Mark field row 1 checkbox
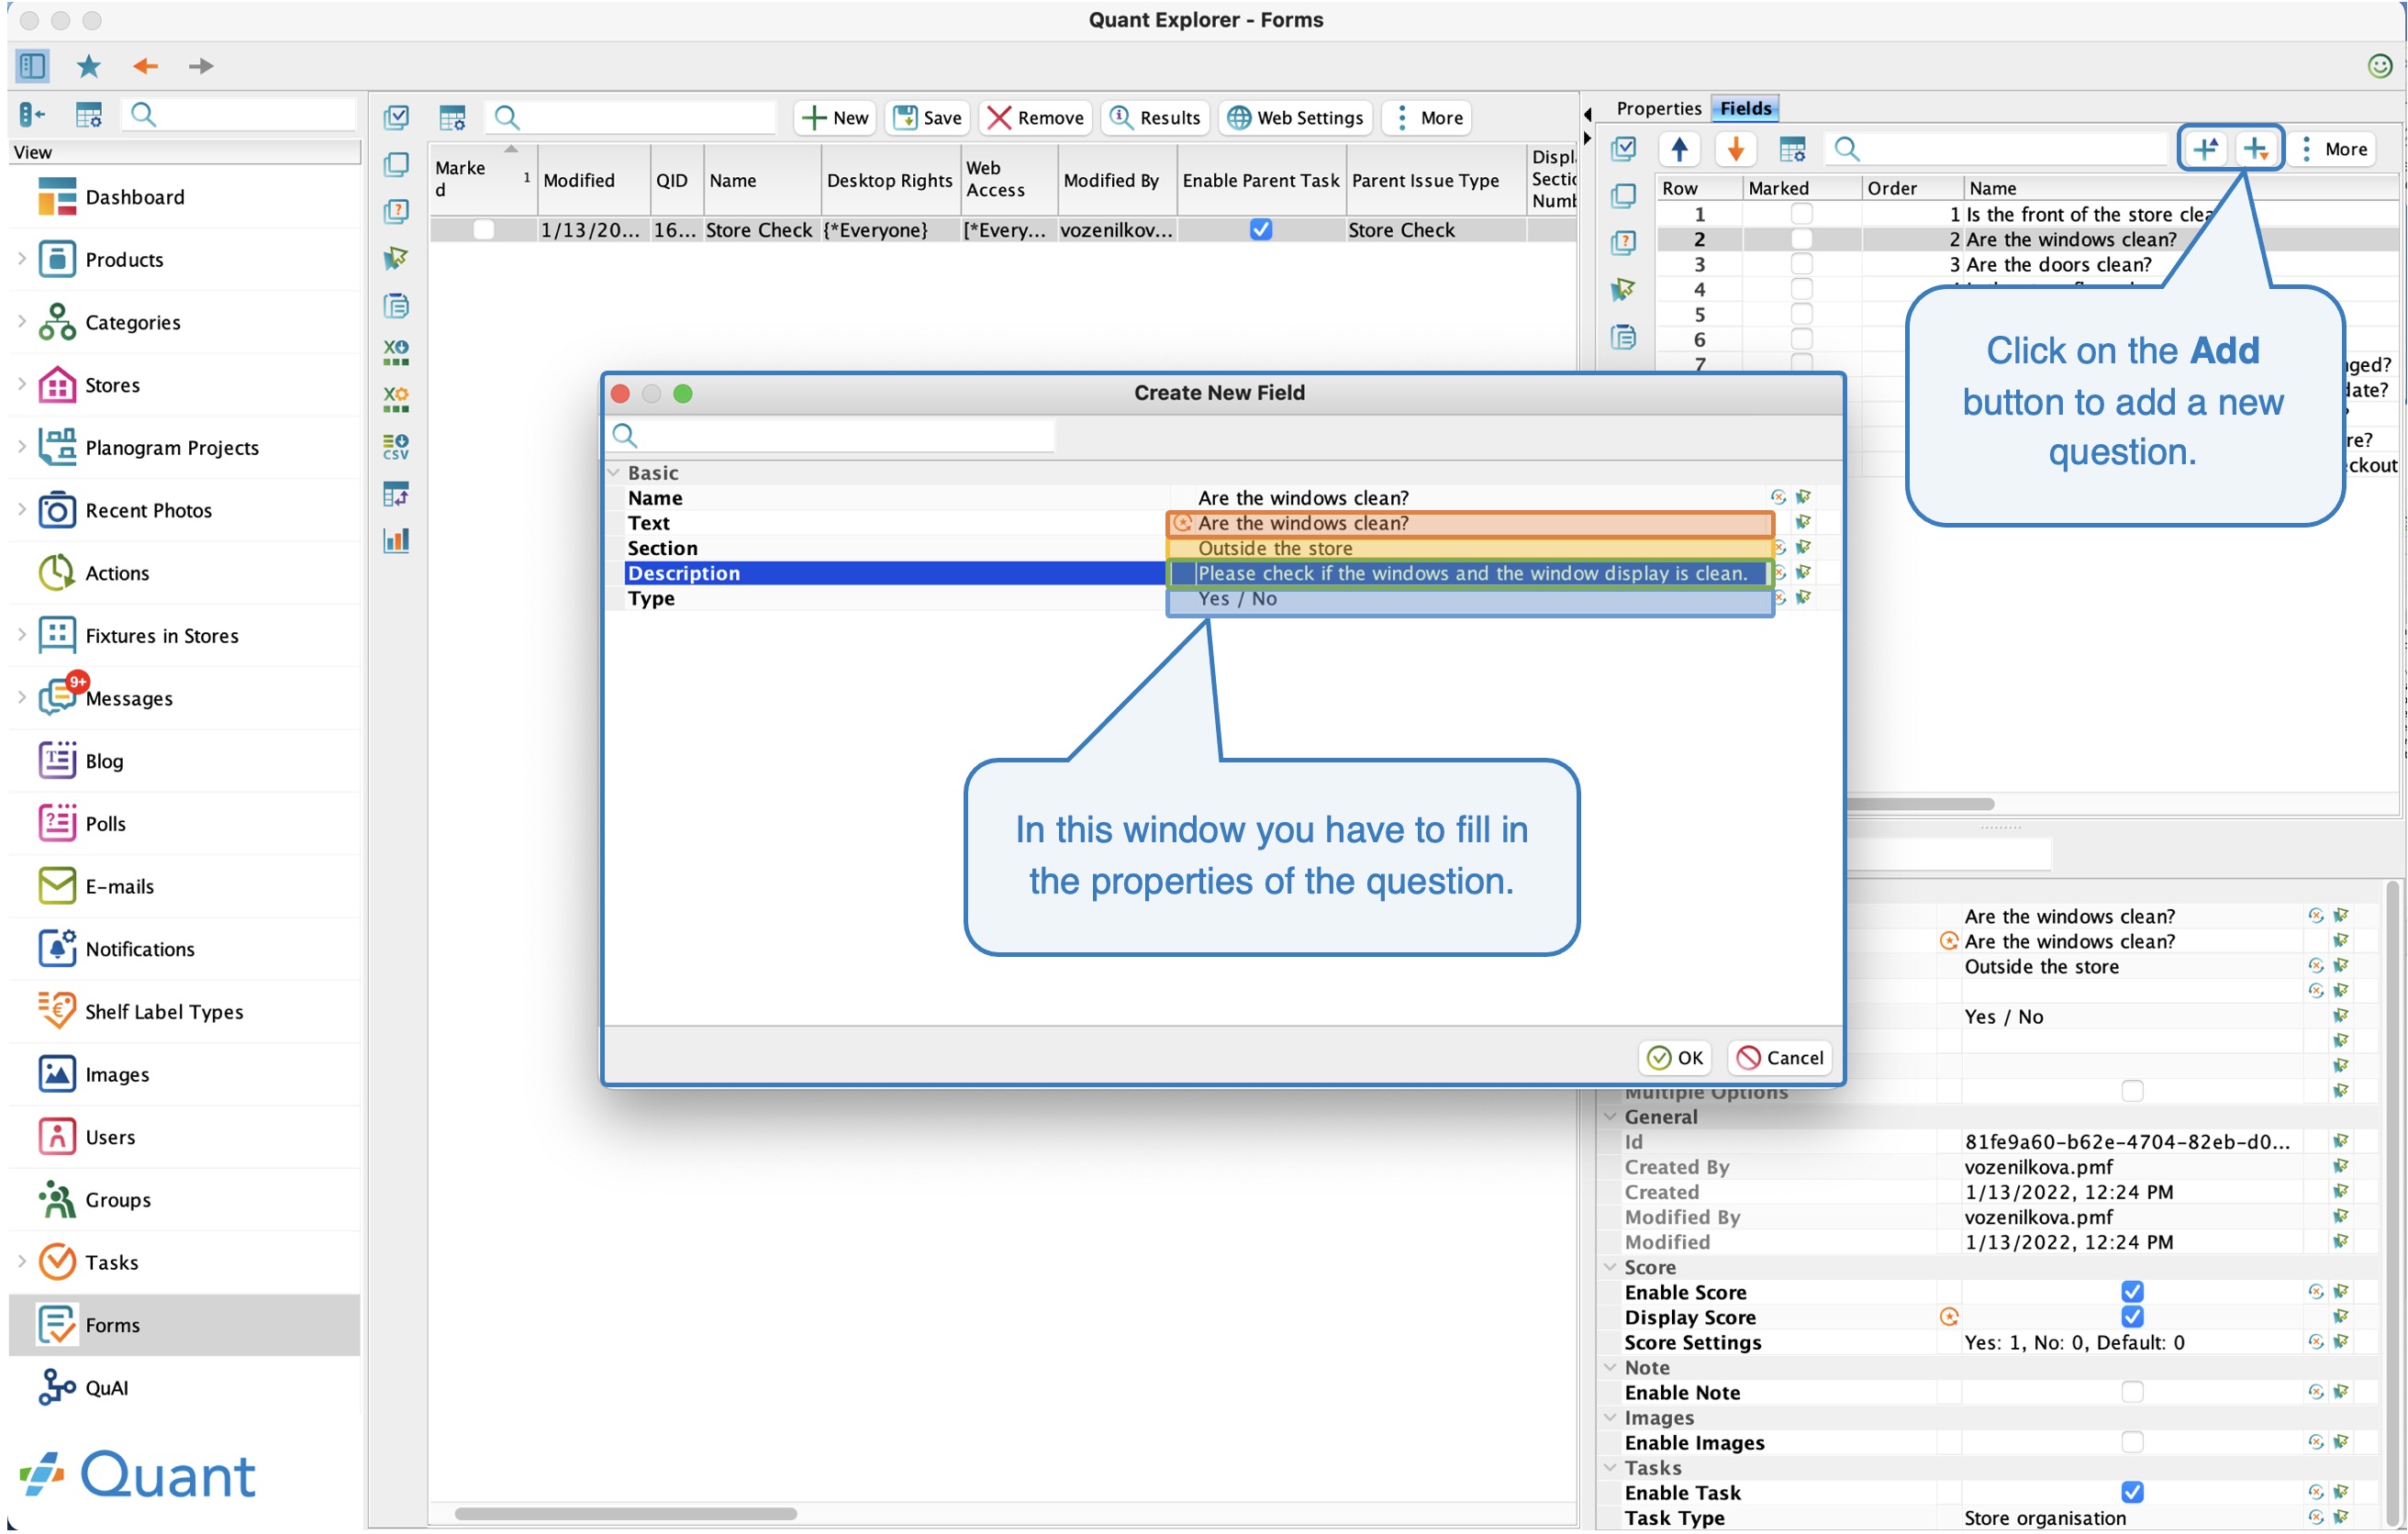Screen dimensions: 2408x1534 [x=1801, y=214]
